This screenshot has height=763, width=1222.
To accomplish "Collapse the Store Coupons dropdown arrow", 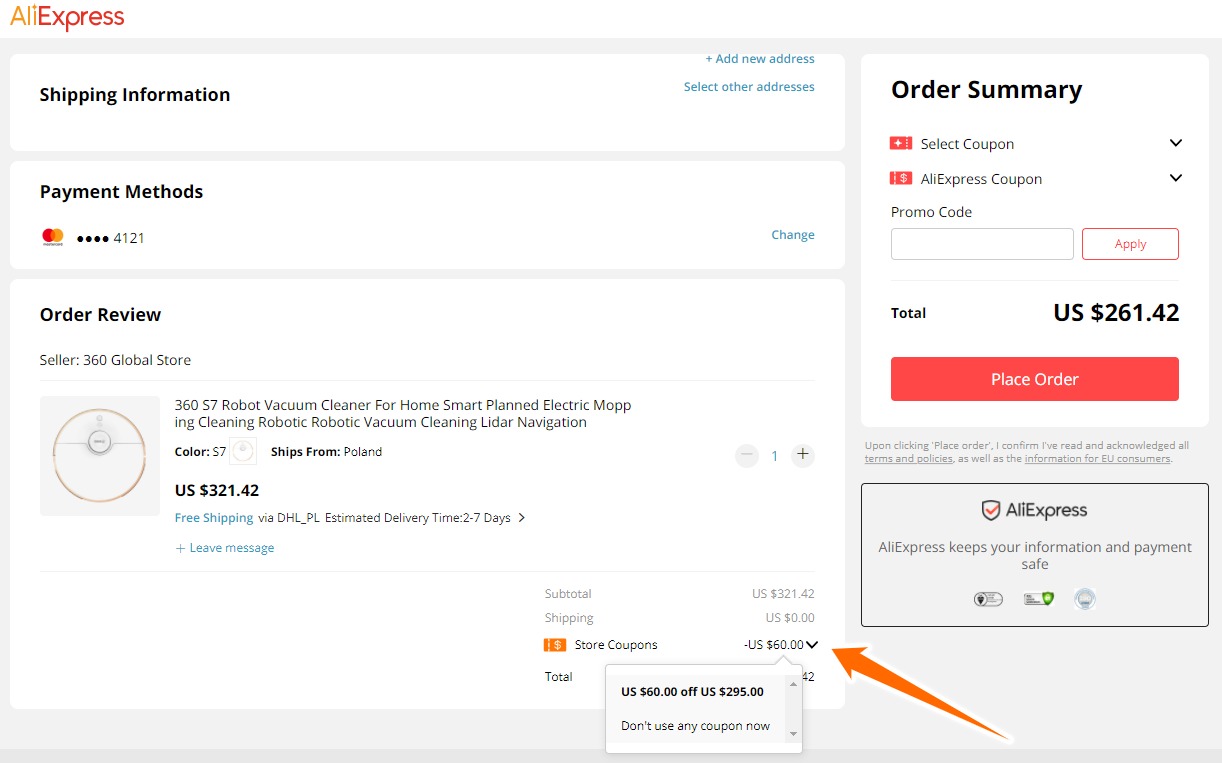I will click(x=811, y=645).
